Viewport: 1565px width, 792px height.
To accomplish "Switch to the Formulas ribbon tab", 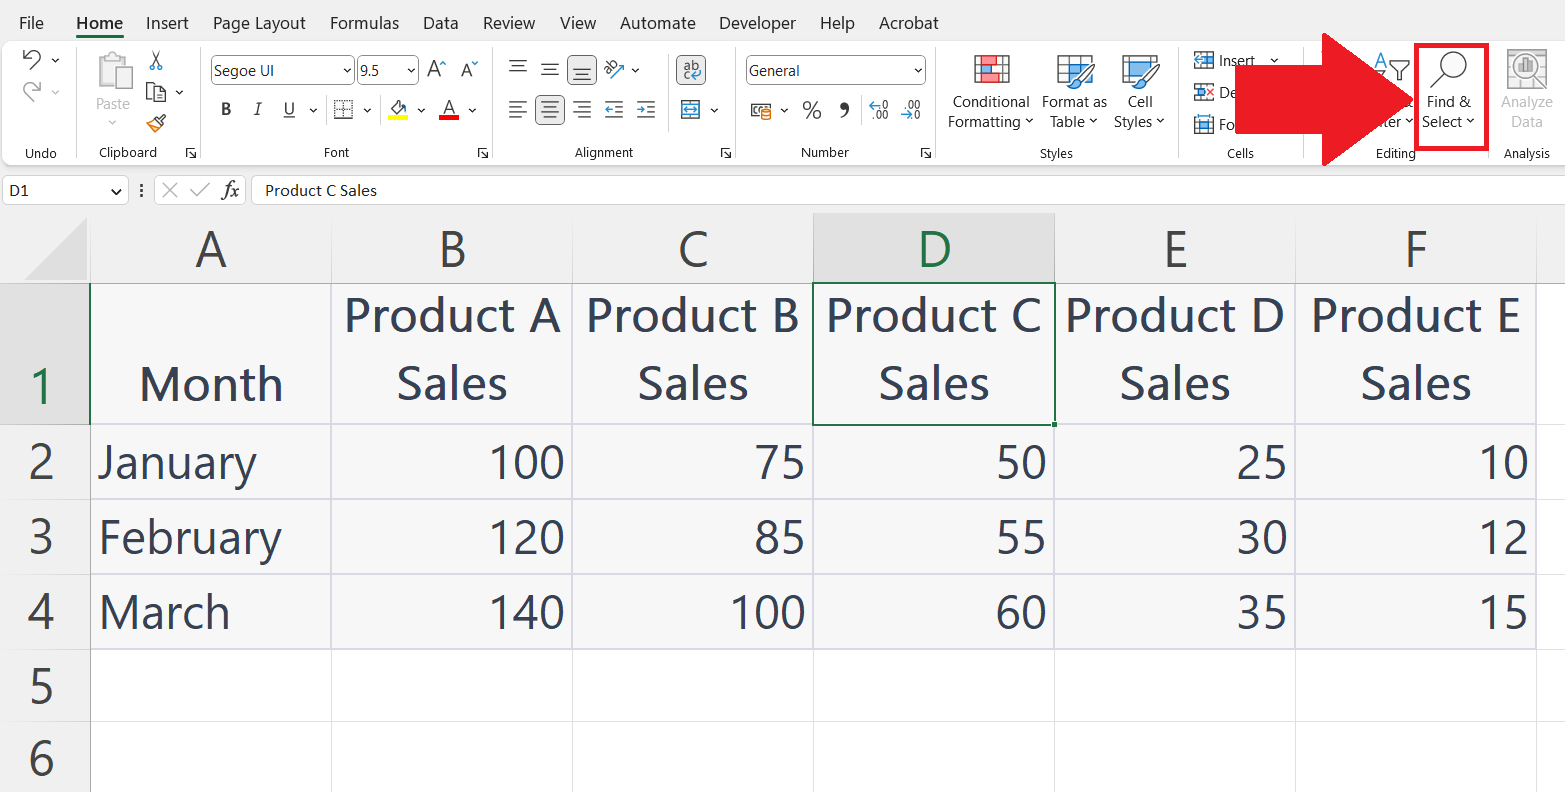I will pos(364,23).
